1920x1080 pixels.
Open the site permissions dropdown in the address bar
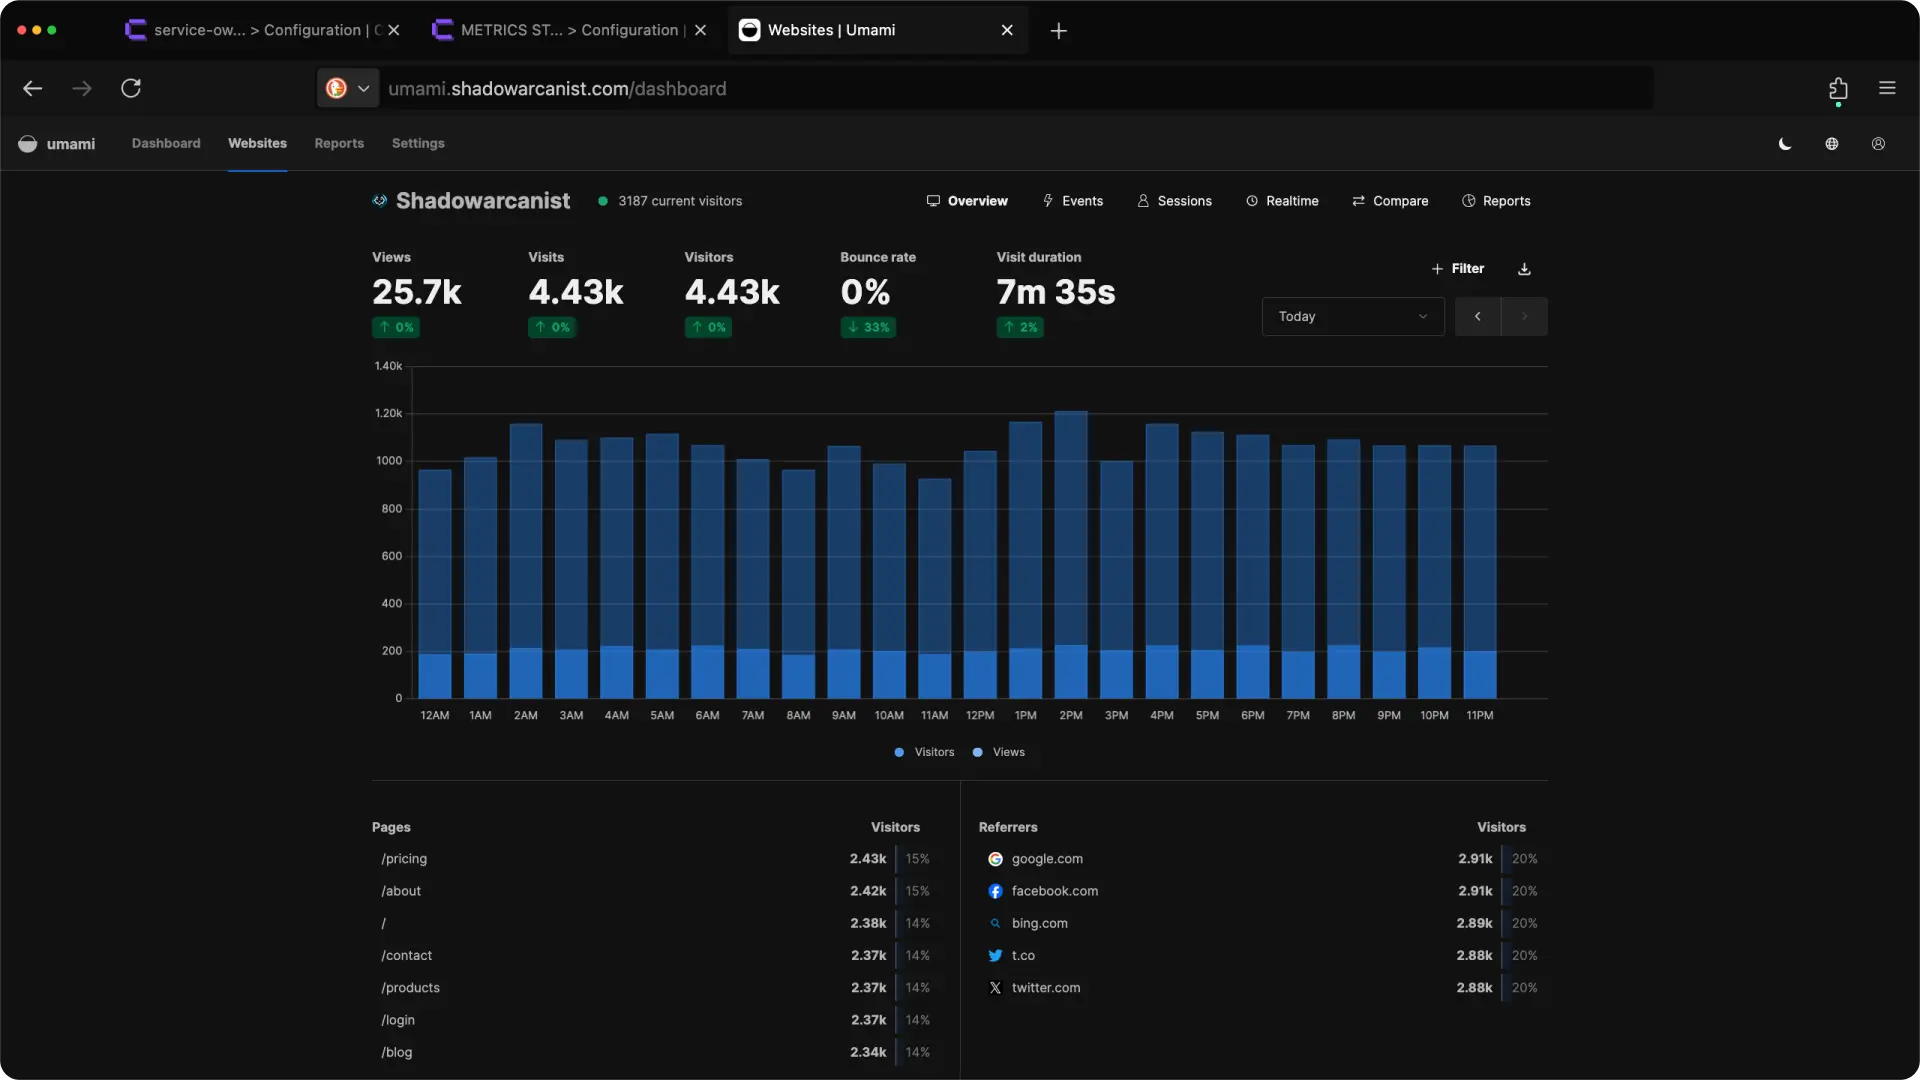(x=346, y=88)
